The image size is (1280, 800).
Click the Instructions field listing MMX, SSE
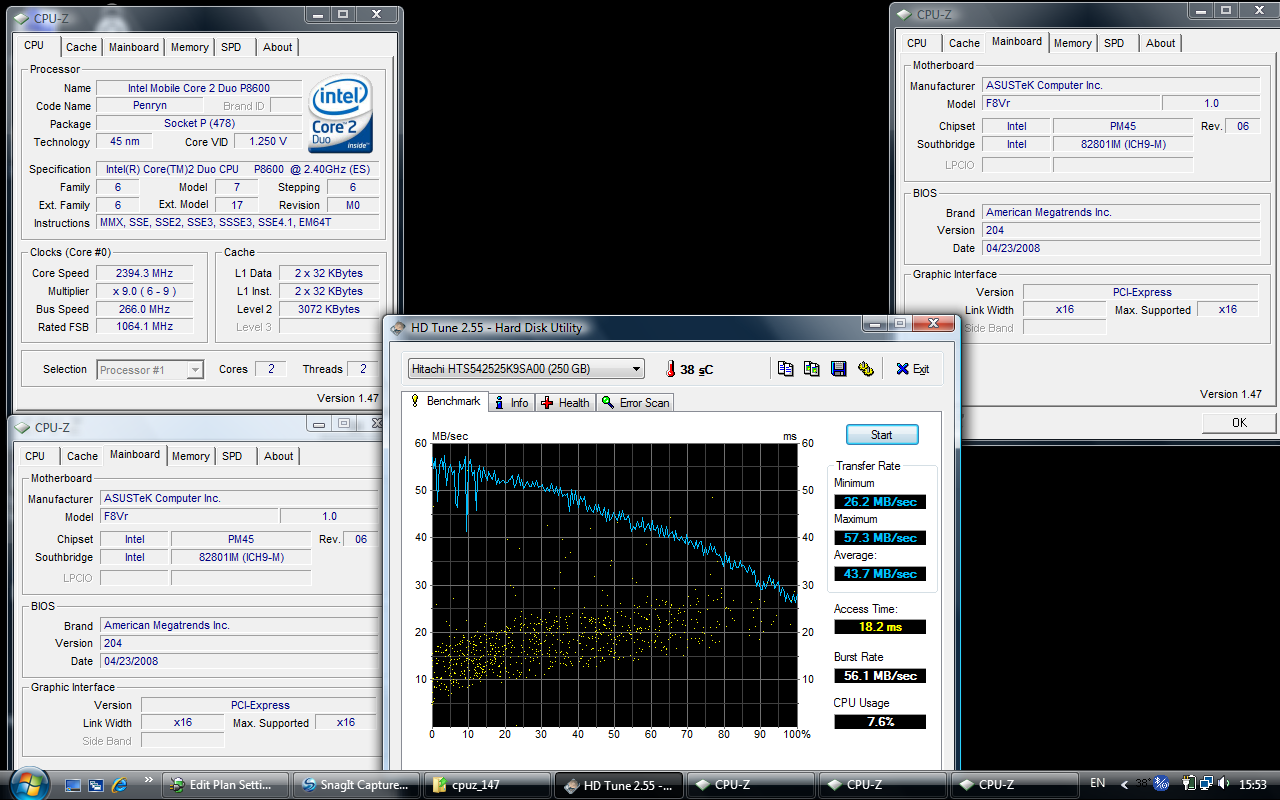[237, 223]
